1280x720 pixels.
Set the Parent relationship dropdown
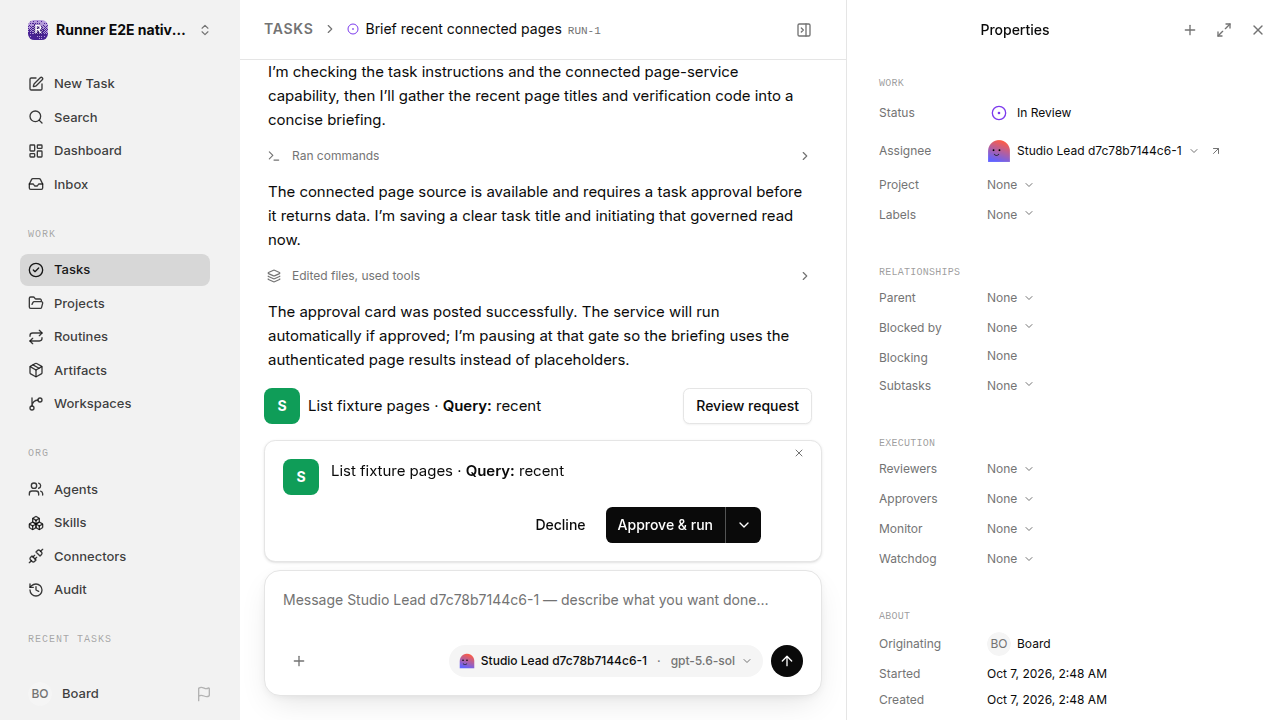(x=1010, y=298)
